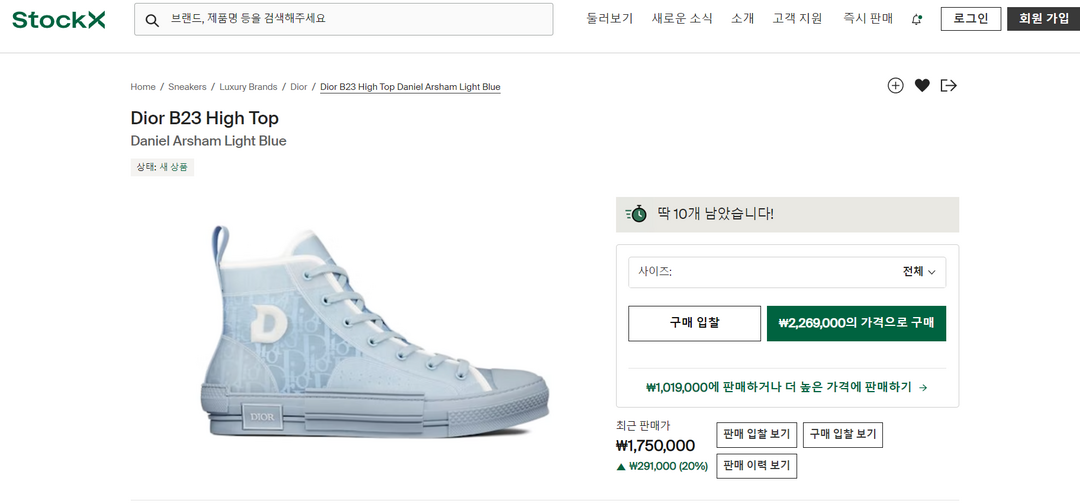Open 판매 이력 보기 sales history
Viewport: 1080px width, 504px height.
pyautogui.click(x=756, y=465)
